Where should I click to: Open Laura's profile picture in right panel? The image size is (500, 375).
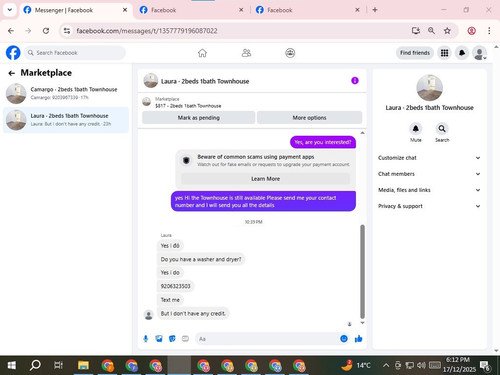point(429,88)
